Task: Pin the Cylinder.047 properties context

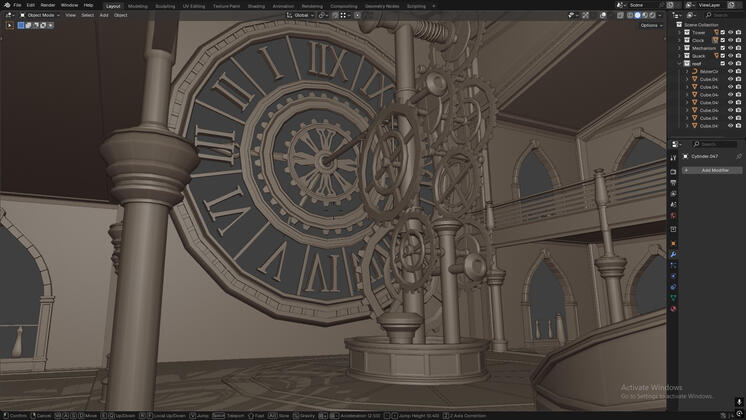Action: [738, 156]
